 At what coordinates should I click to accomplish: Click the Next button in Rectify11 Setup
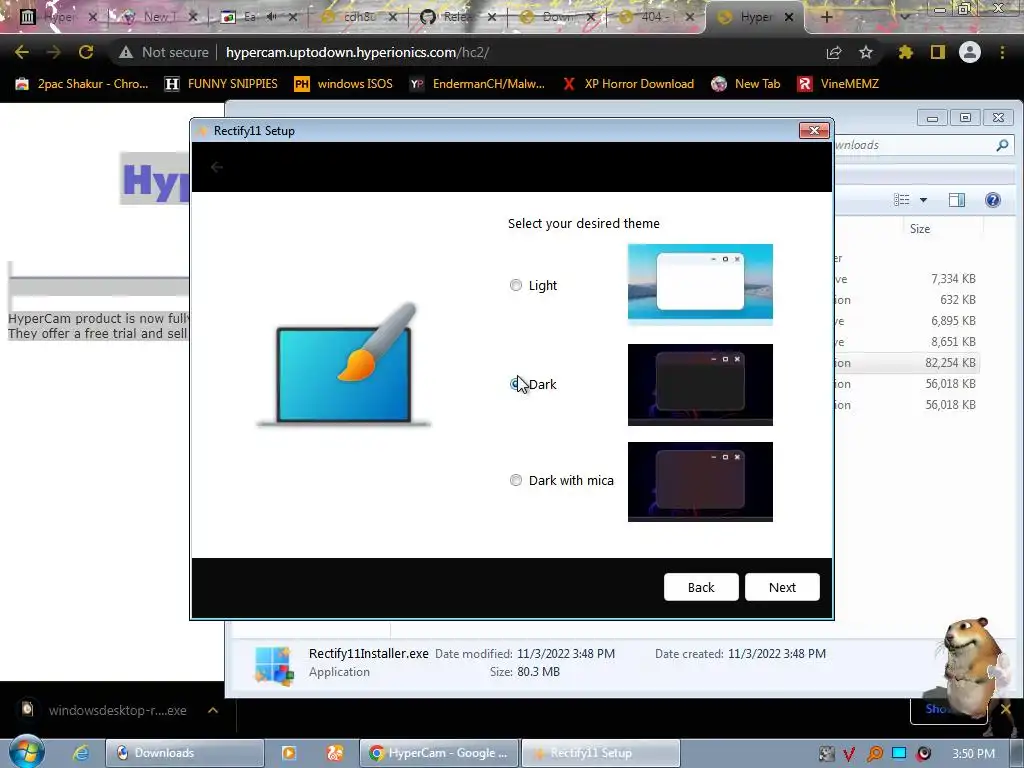[x=782, y=587]
